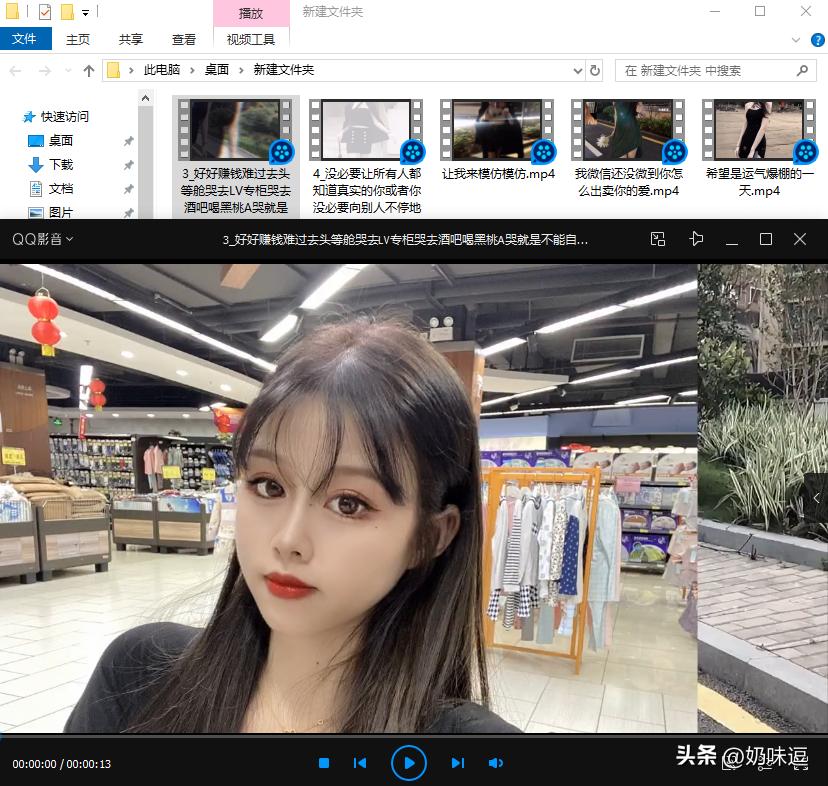Stop video playback

[324, 763]
